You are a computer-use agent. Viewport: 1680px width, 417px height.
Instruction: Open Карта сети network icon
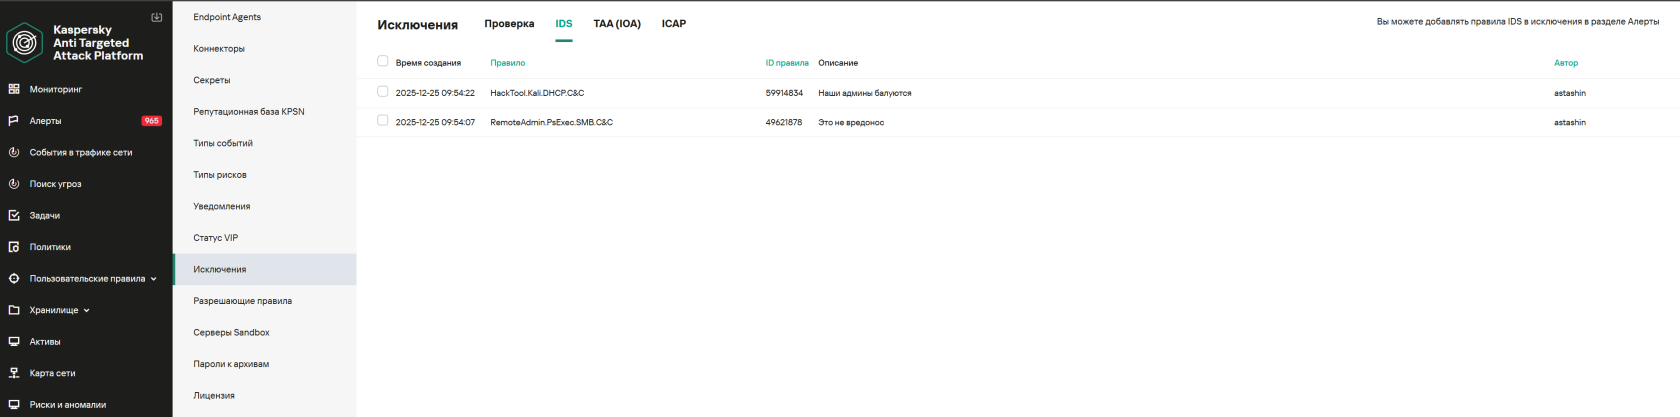pos(14,373)
